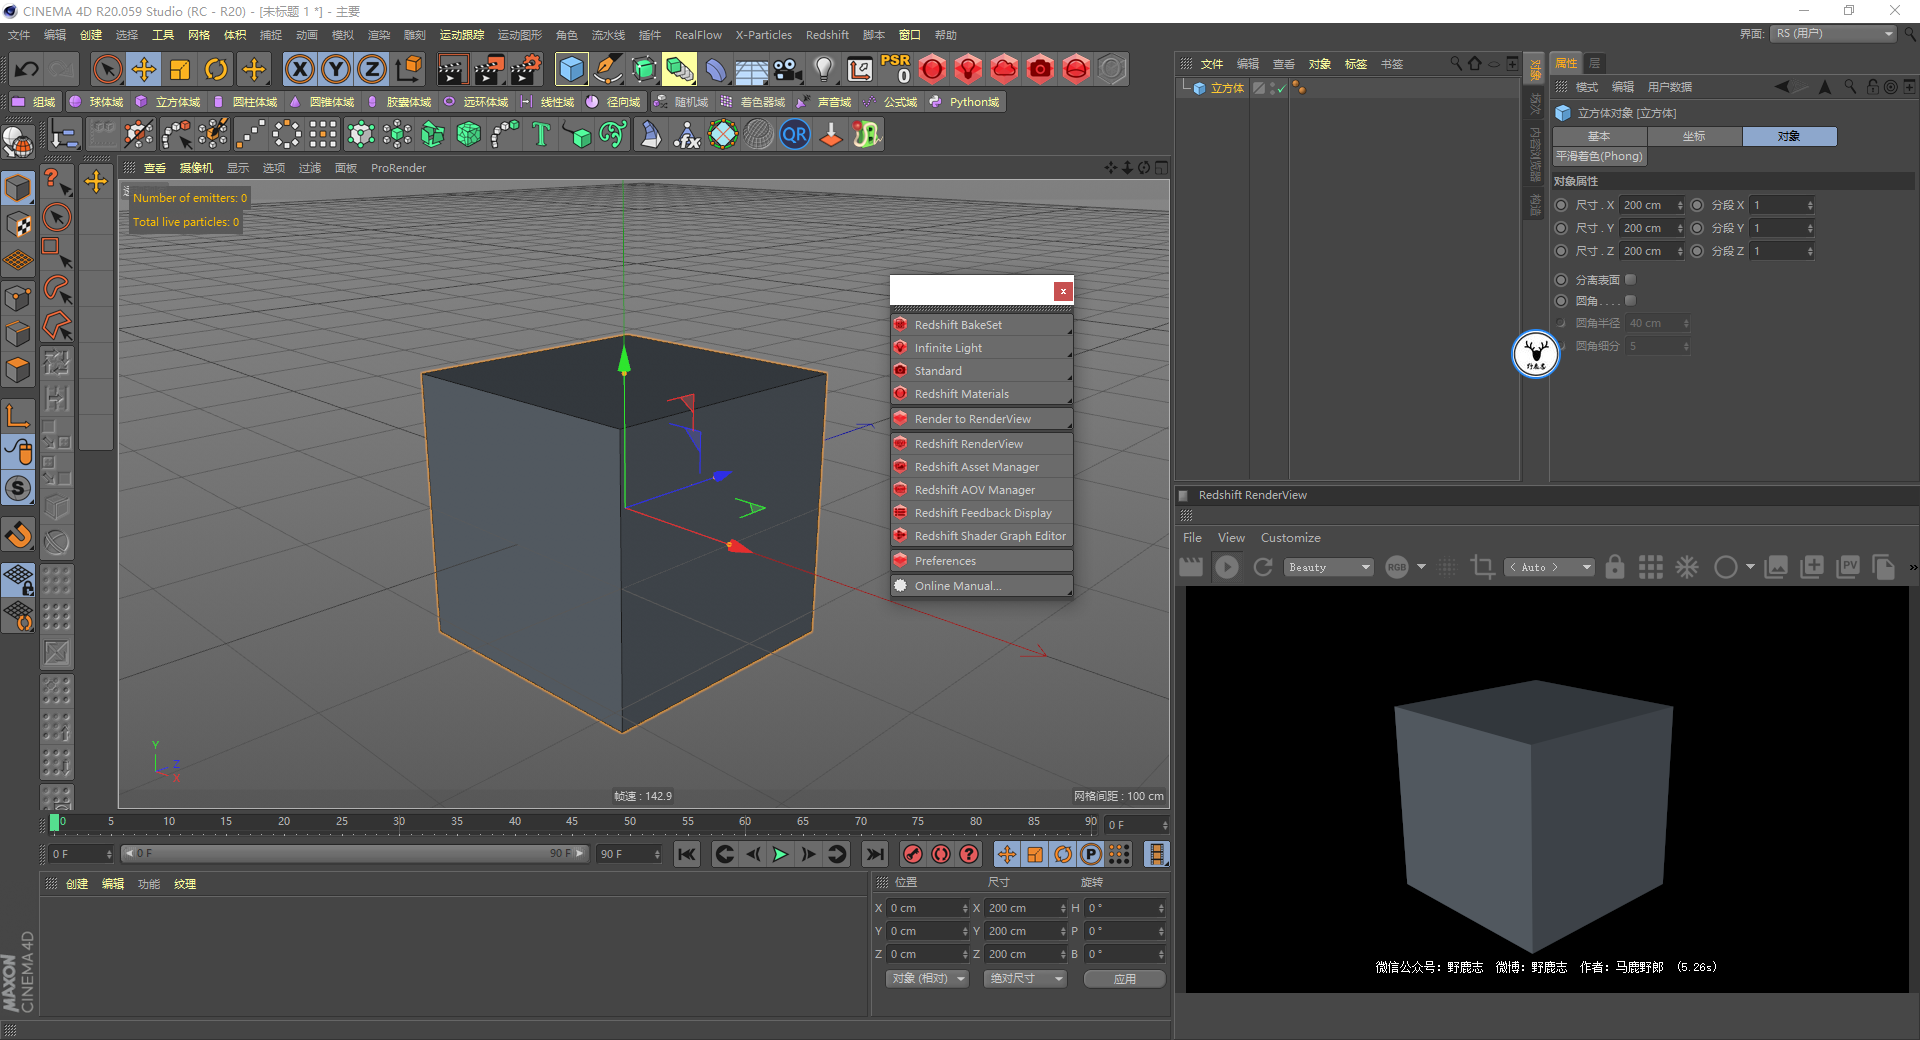This screenshot has height=1040, width=1920.
Task: Choose the Rotate tool
Action: (216, 69)
